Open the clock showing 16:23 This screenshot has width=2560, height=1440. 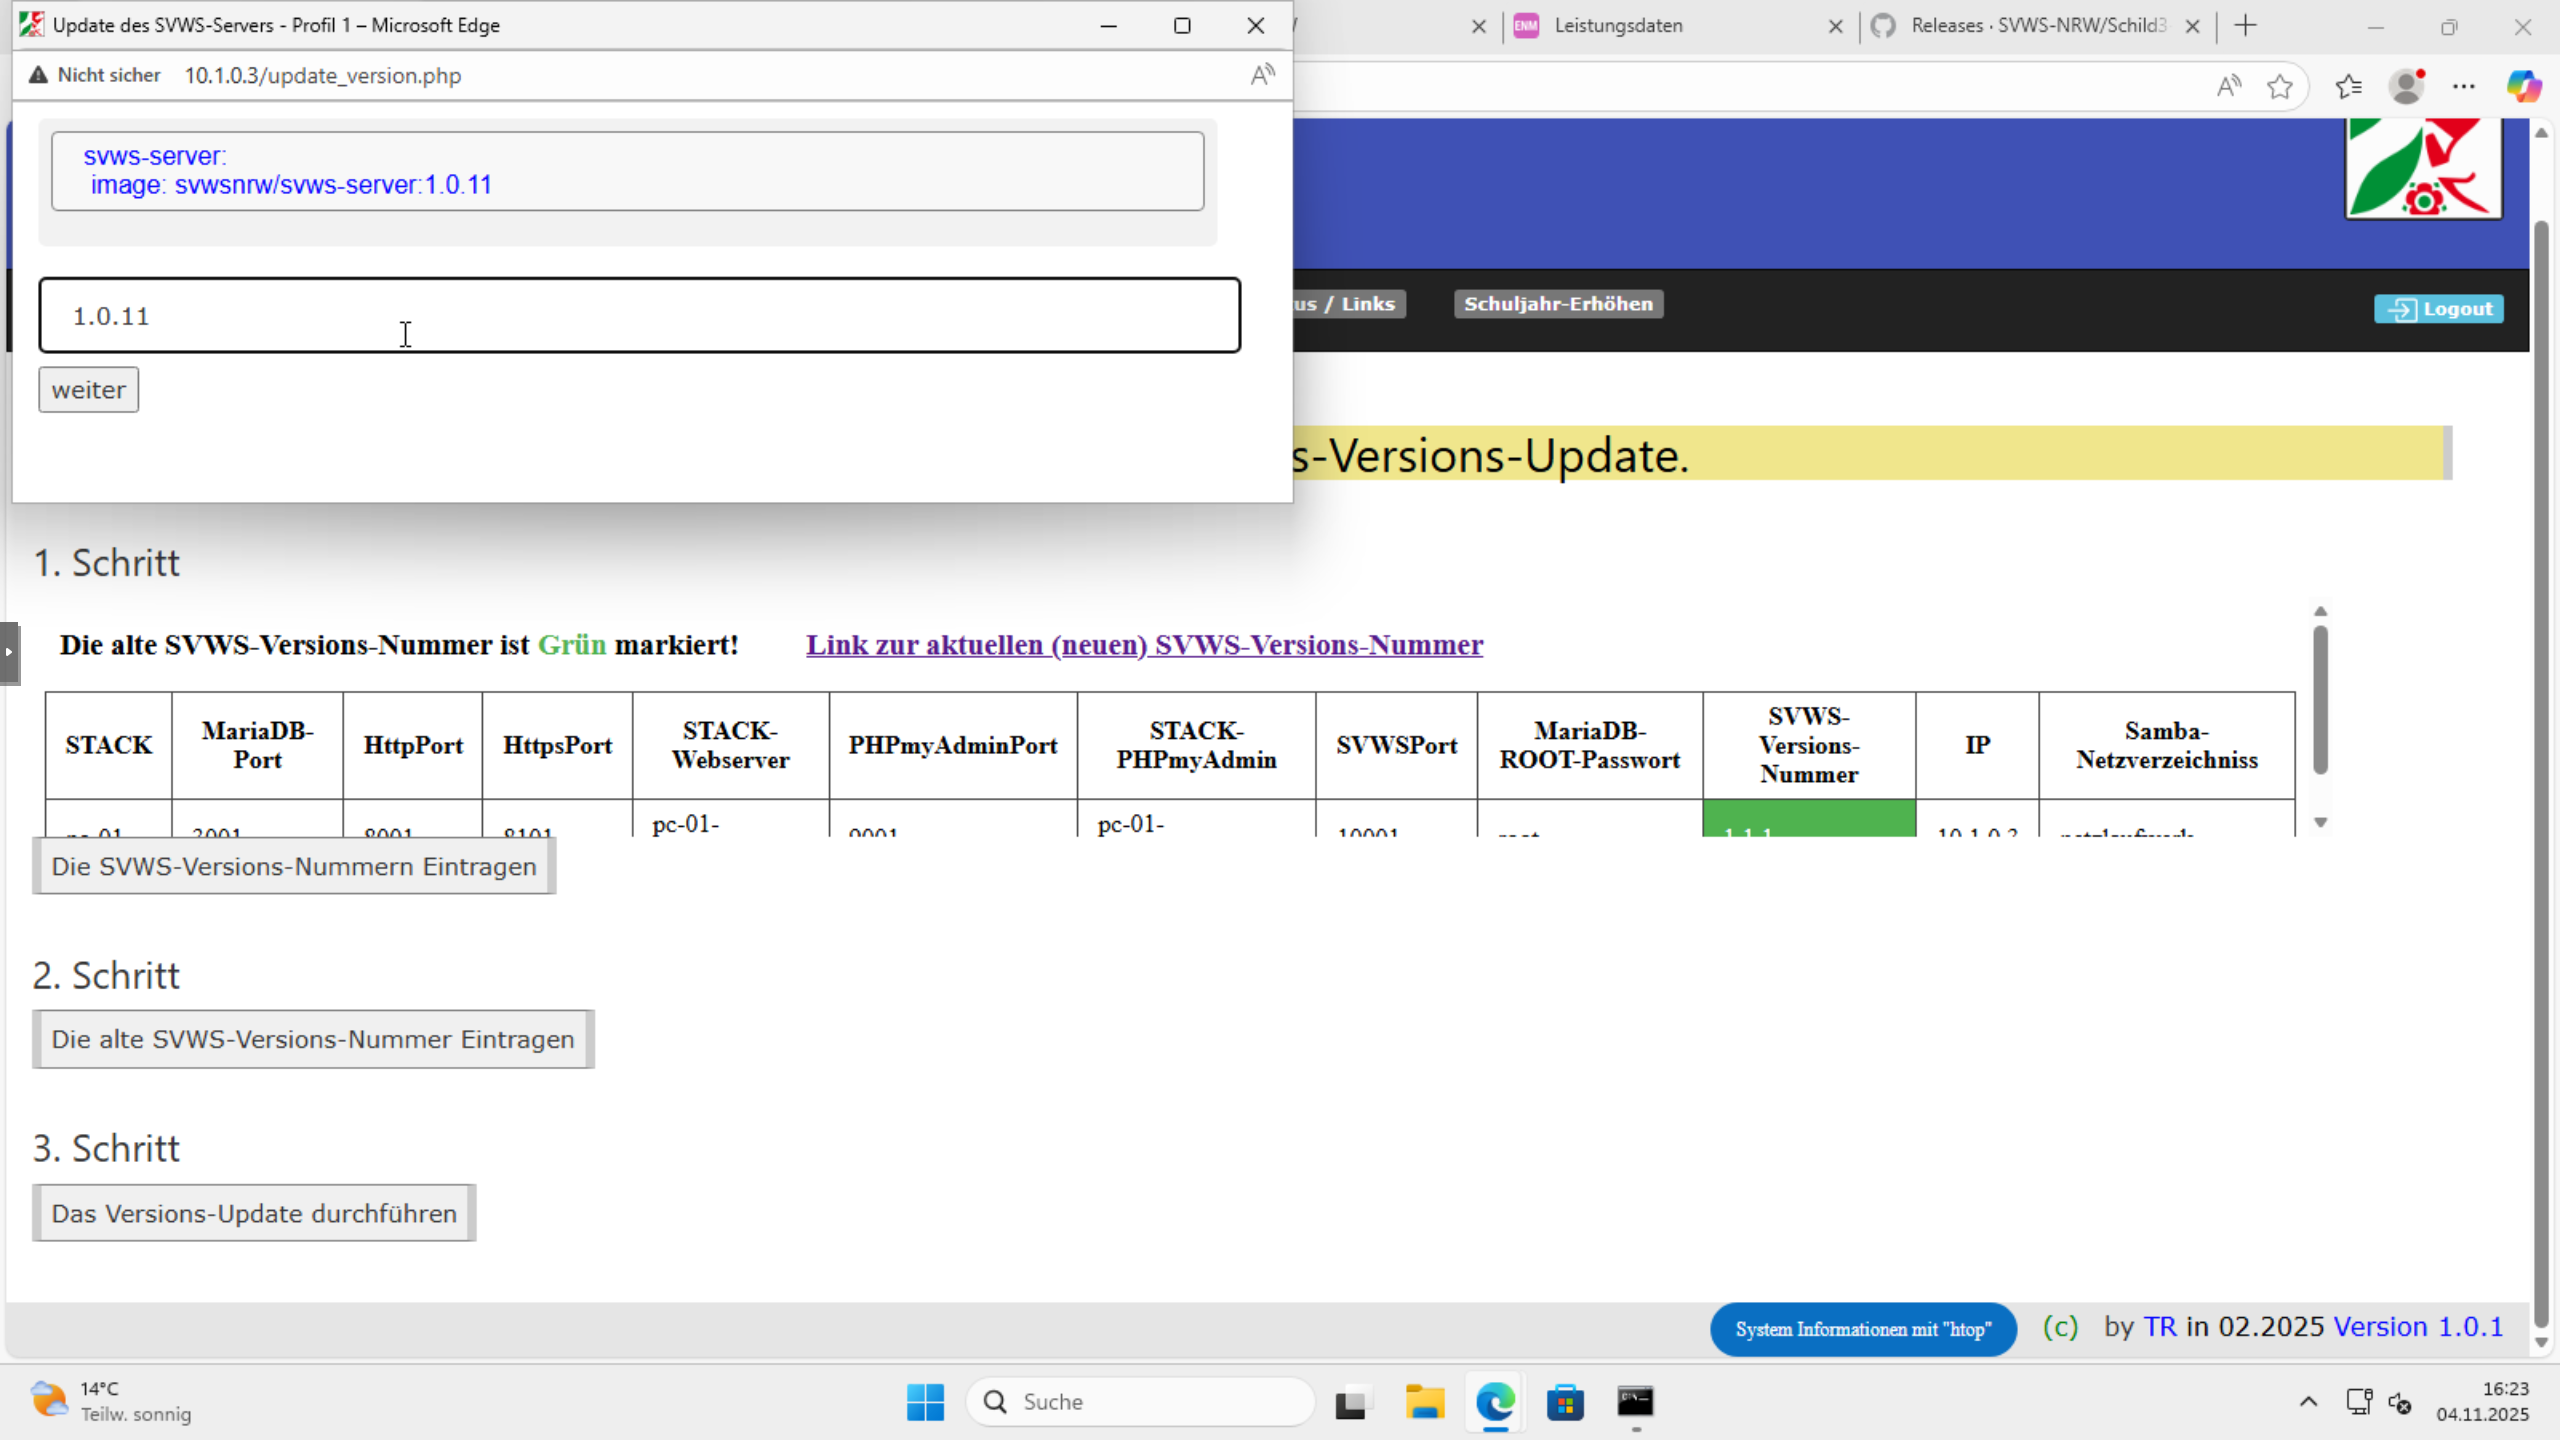2483,1402
